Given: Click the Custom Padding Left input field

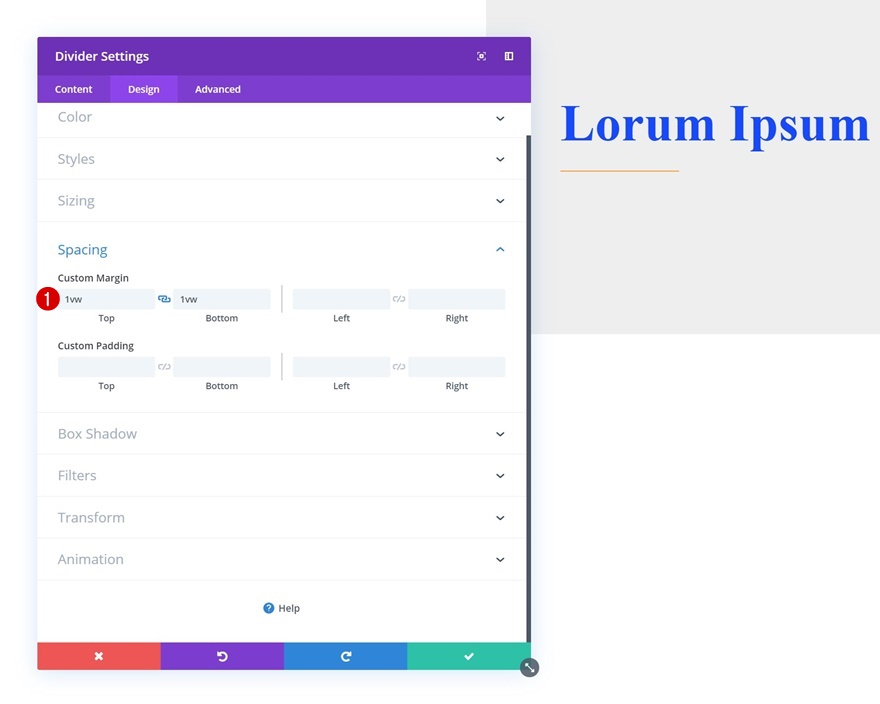Looking at the screenshot, I should [x=341, y=367].
